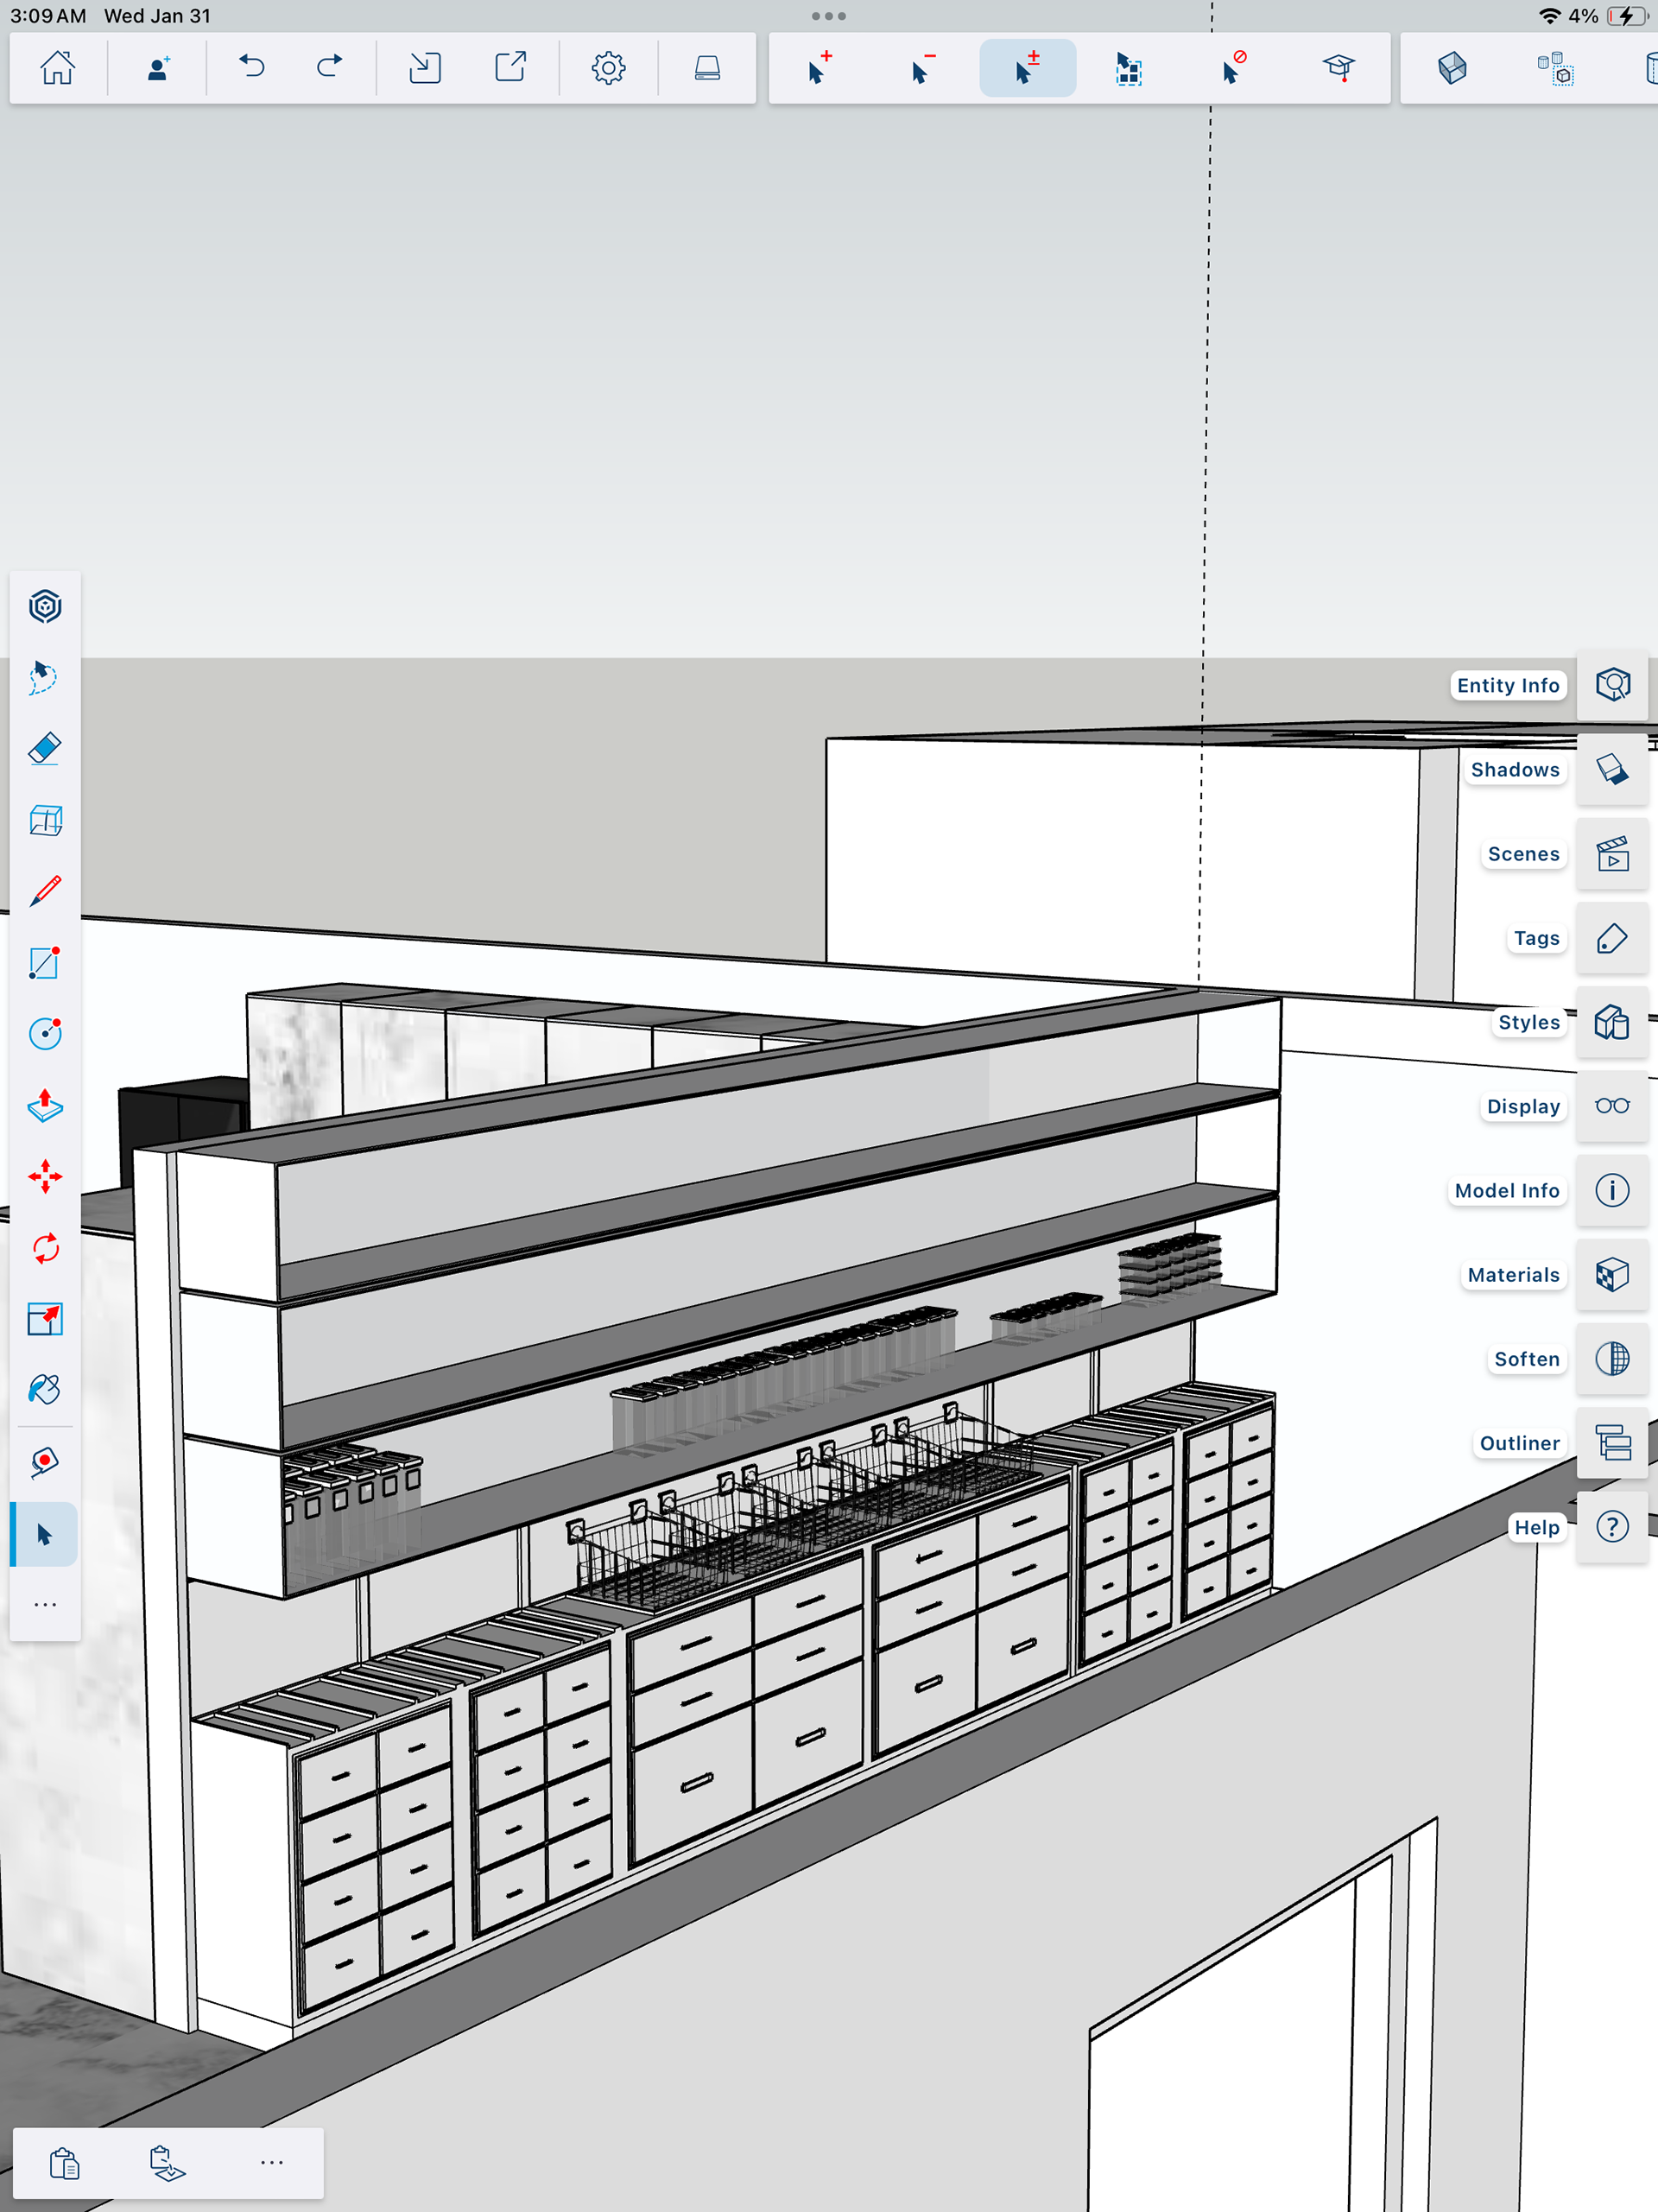
Task: Open the Outliner panel
Action: tap(1612, 1443)
